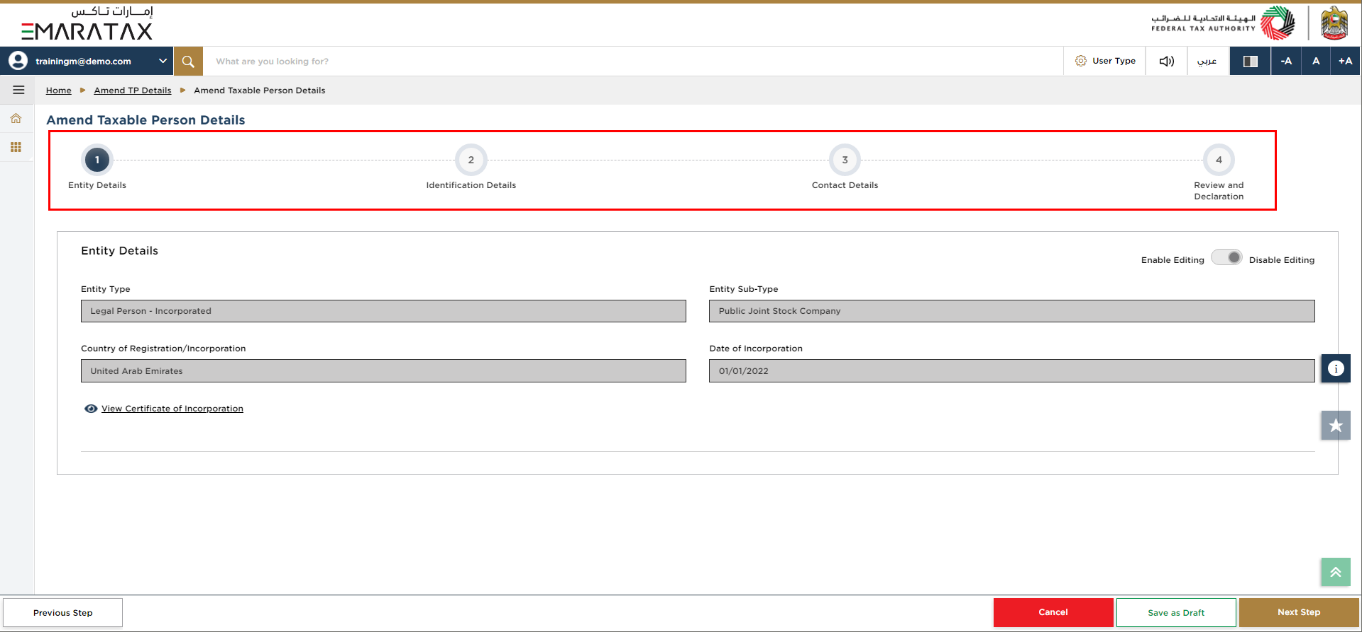This screenshot has height=632, width=1362.
Task: Switch language to Arabic
Action: click(1208, 61)
